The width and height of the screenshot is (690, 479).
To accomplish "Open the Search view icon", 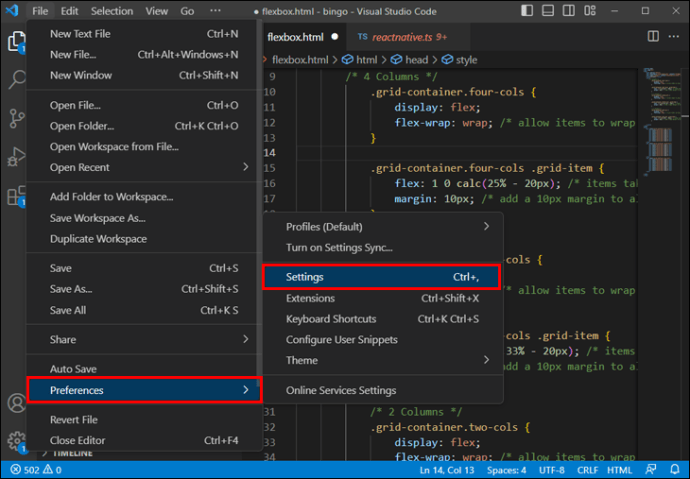I will [x=15, y=81].
